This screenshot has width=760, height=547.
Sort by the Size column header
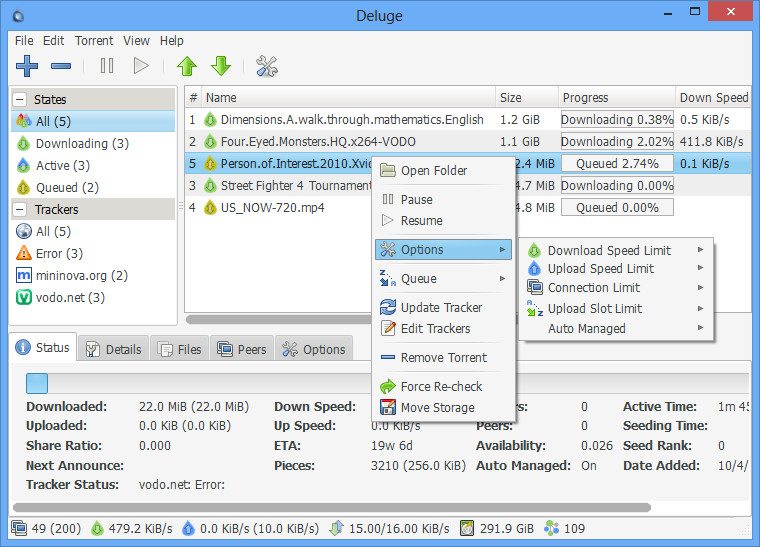tap(527, 98)
